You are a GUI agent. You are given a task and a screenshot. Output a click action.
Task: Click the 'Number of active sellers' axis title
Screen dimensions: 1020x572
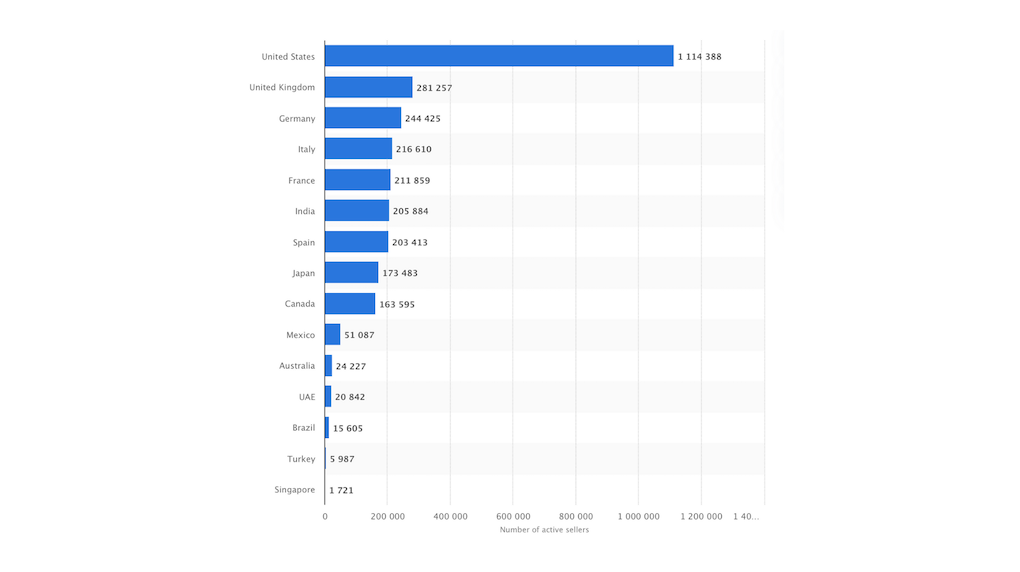tap(544, 530)
